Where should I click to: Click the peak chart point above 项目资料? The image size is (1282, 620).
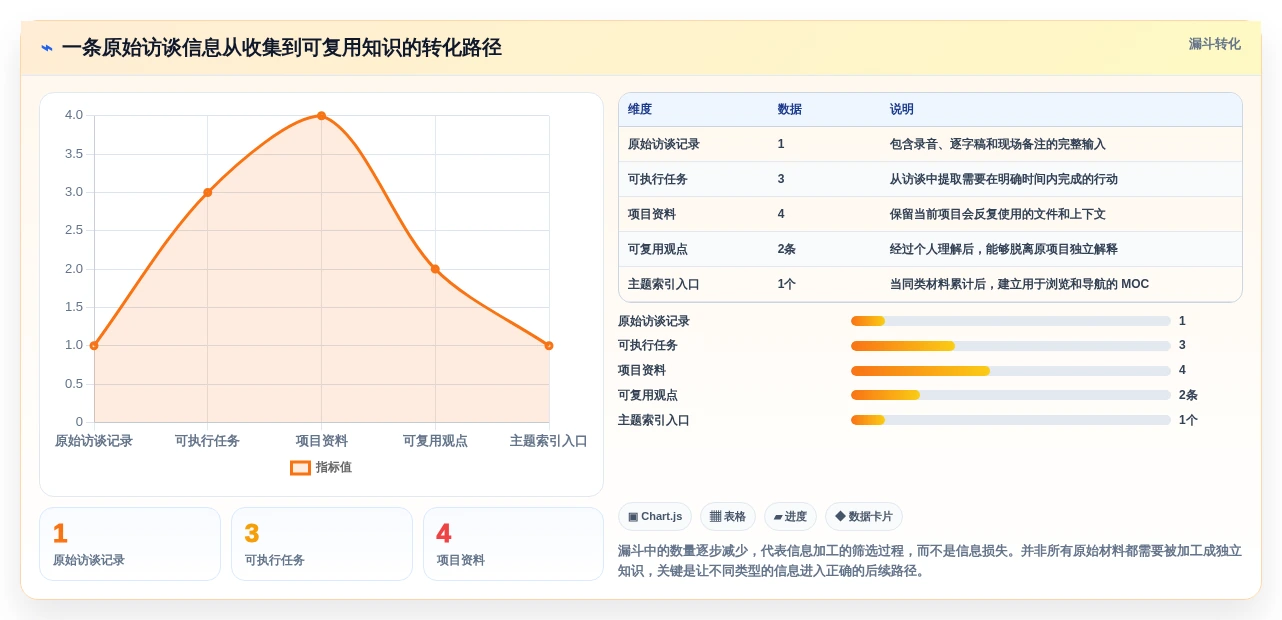pyautogui.click(x=321, y=115)
